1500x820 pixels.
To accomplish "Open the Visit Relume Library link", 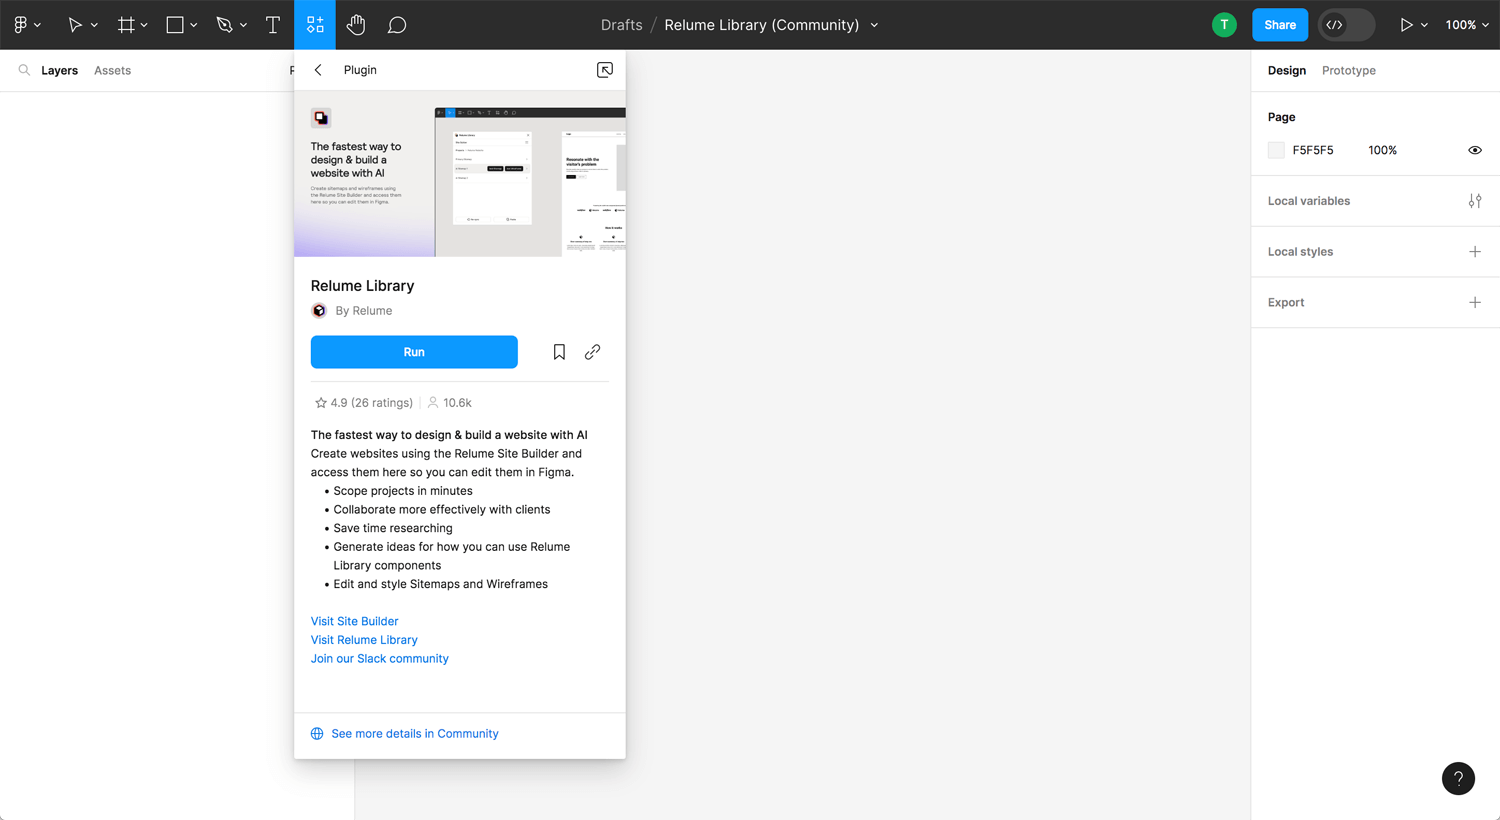I will [x=364, y=640].
